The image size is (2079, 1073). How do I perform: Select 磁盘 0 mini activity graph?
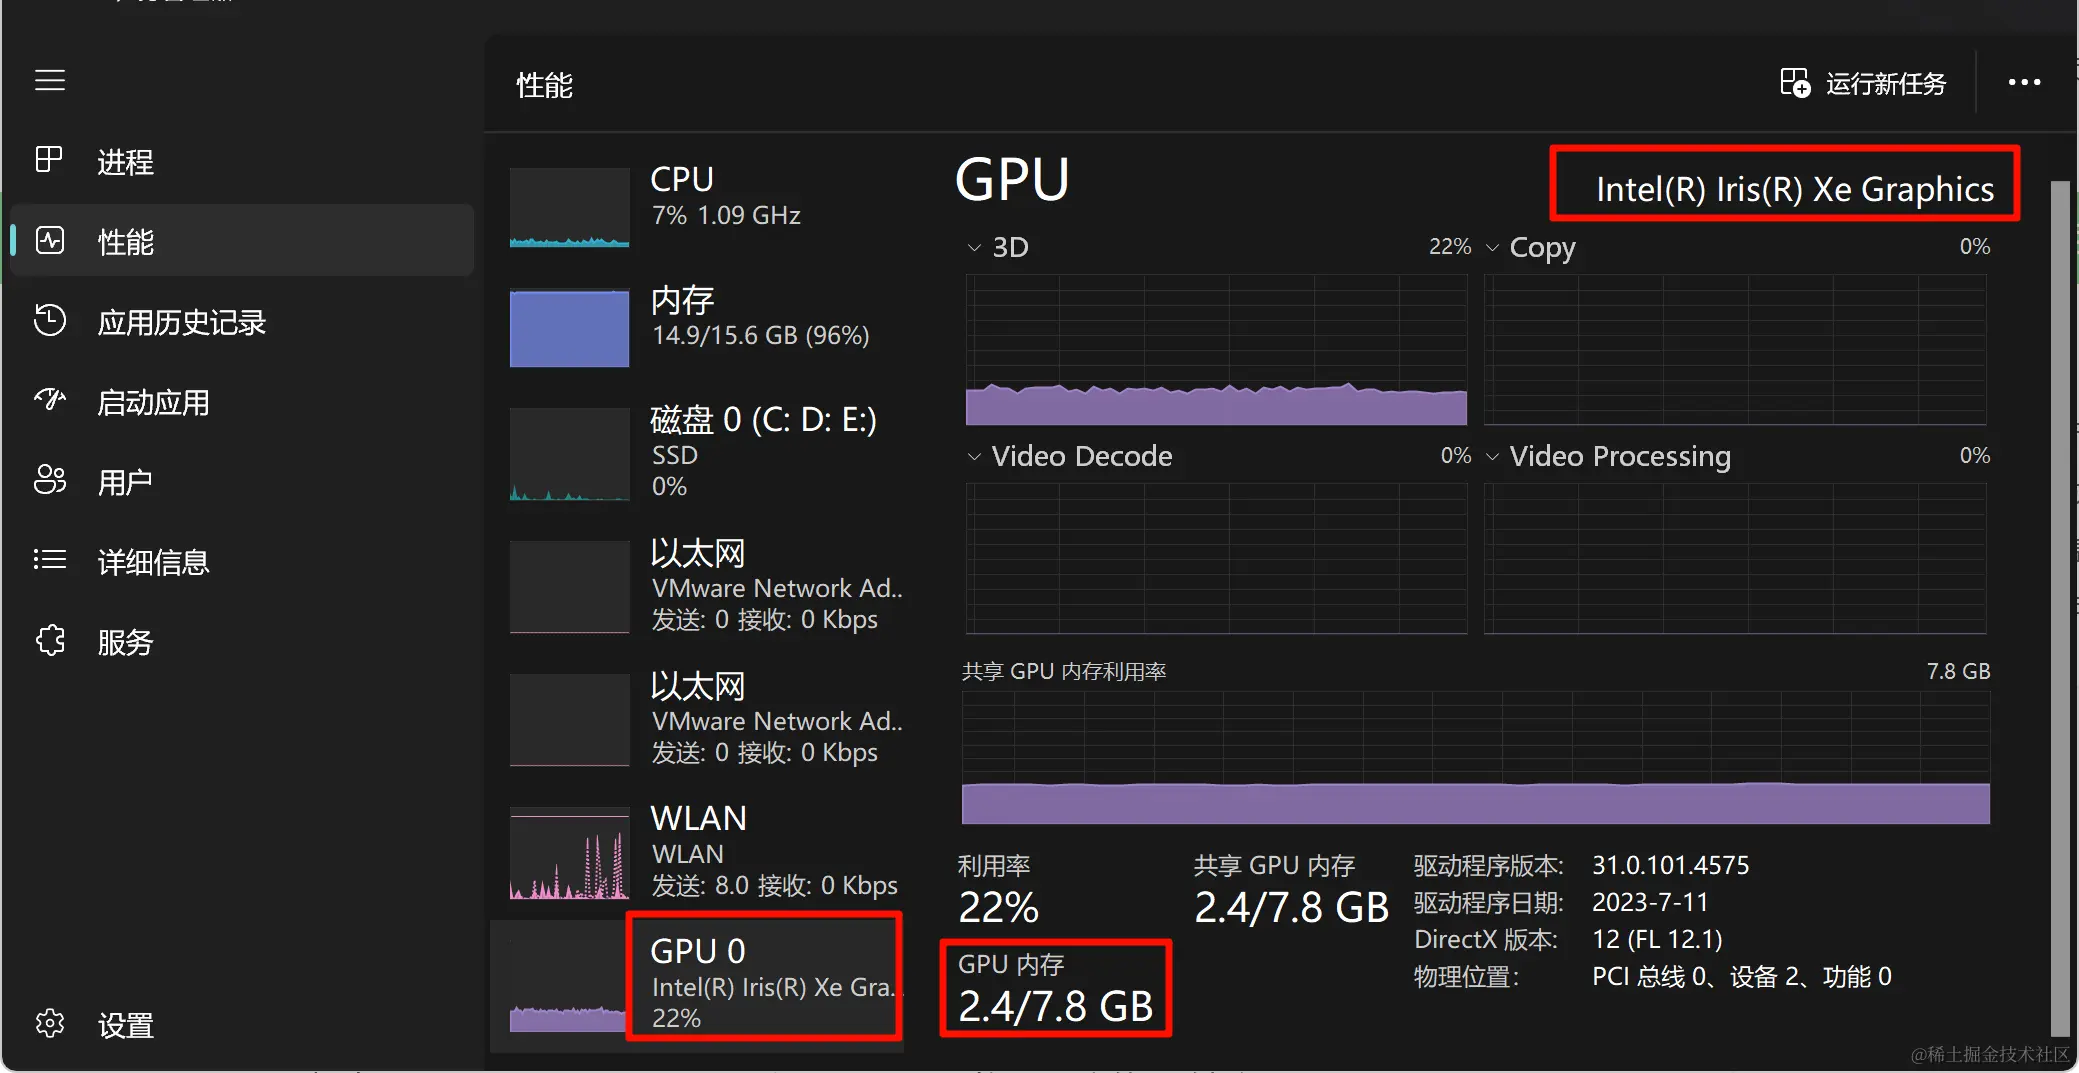pyautogui.click(x=569, y=454)
